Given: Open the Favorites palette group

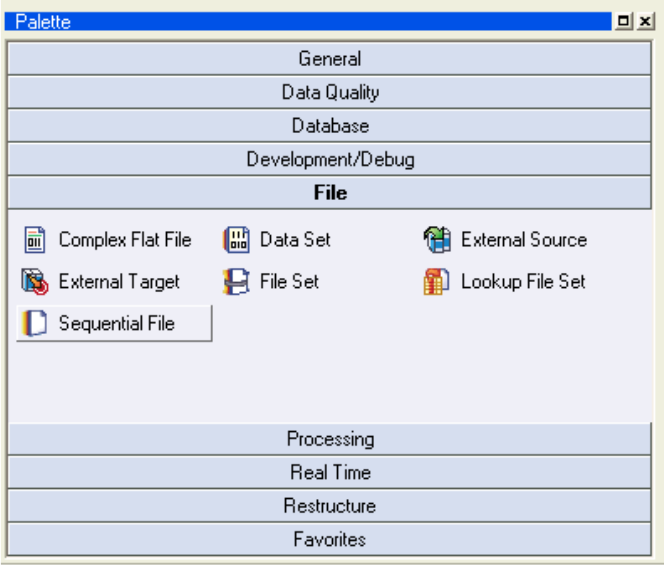Looking at the screenshot, I should tap(330, 540).
